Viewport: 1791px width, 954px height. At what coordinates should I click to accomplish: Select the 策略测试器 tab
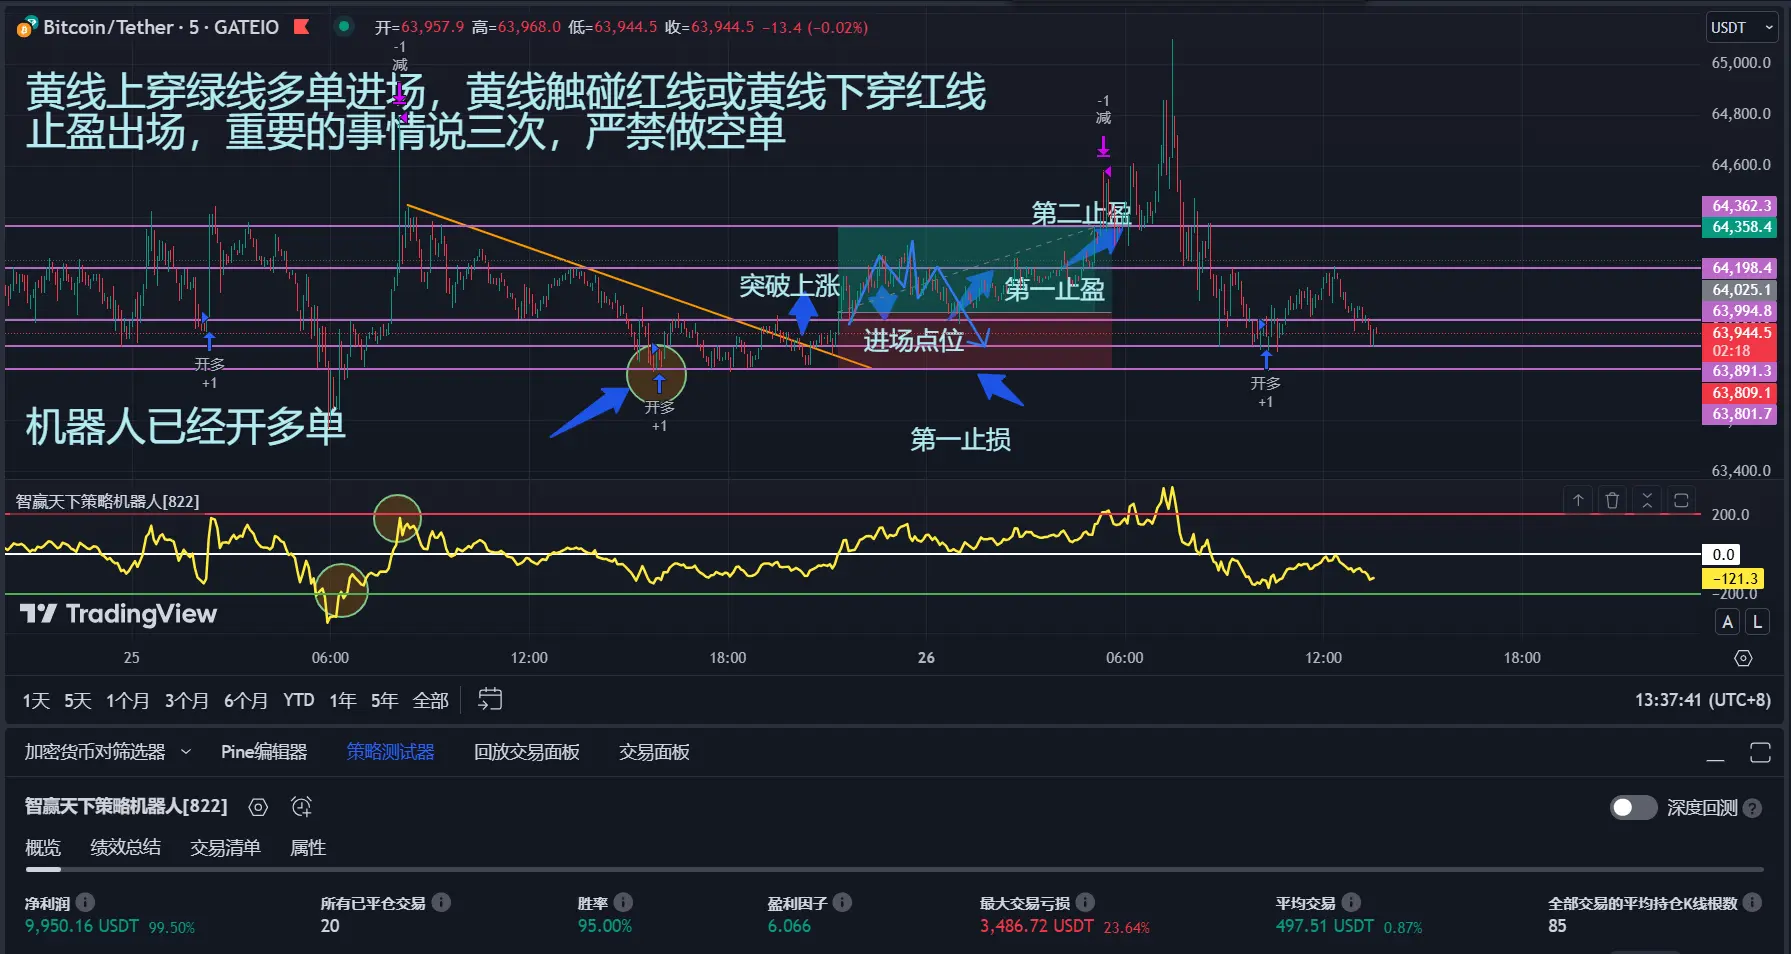coord(390,752)
